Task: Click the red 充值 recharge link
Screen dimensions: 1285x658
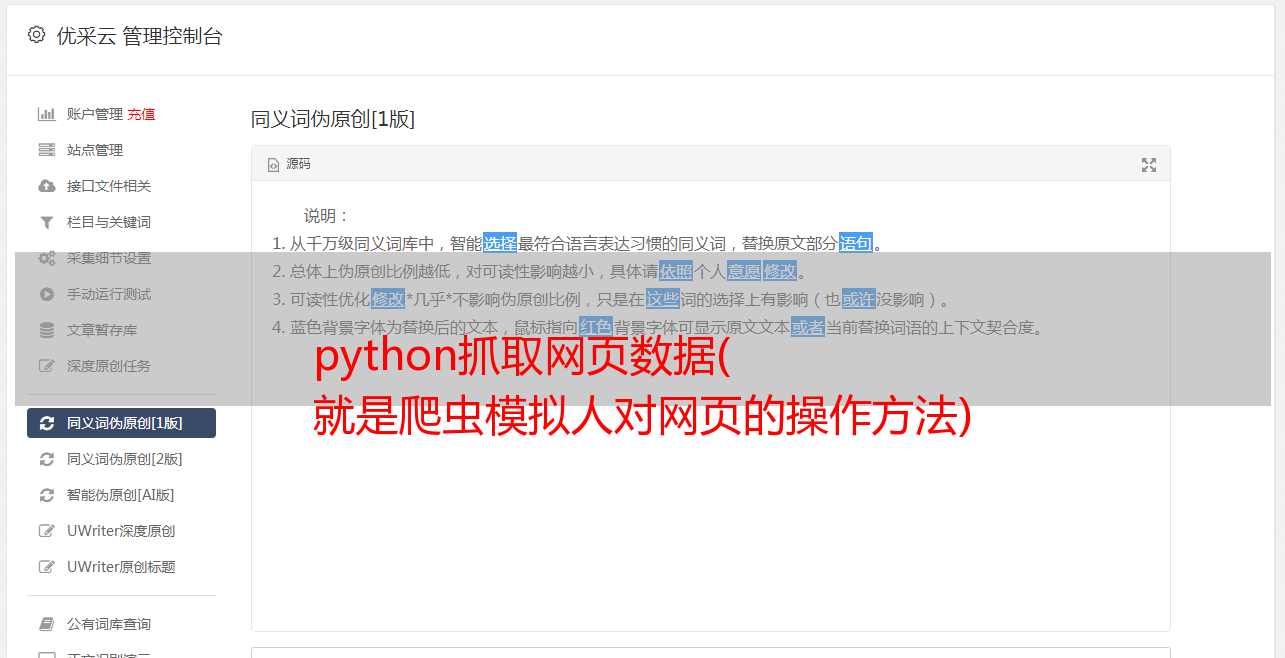Action: coord(141,114)
